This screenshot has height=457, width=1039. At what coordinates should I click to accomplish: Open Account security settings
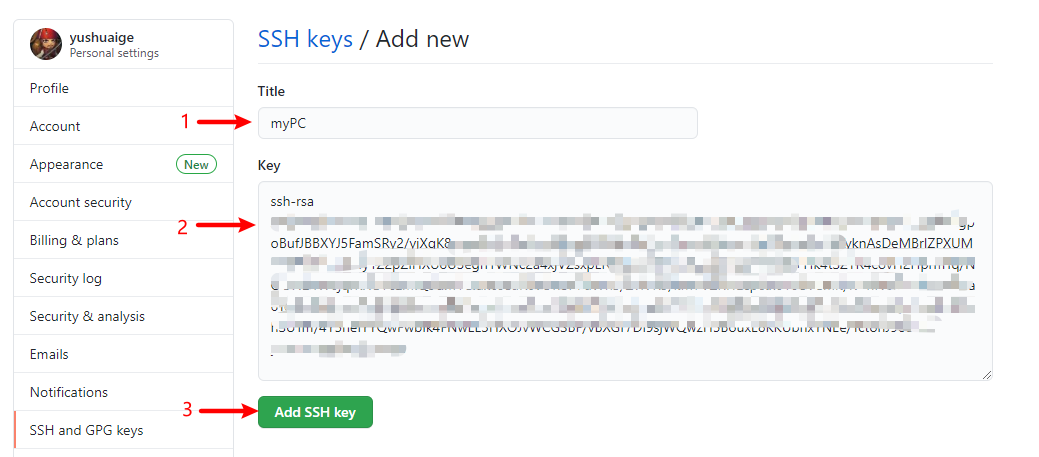(x=123, y=202)
